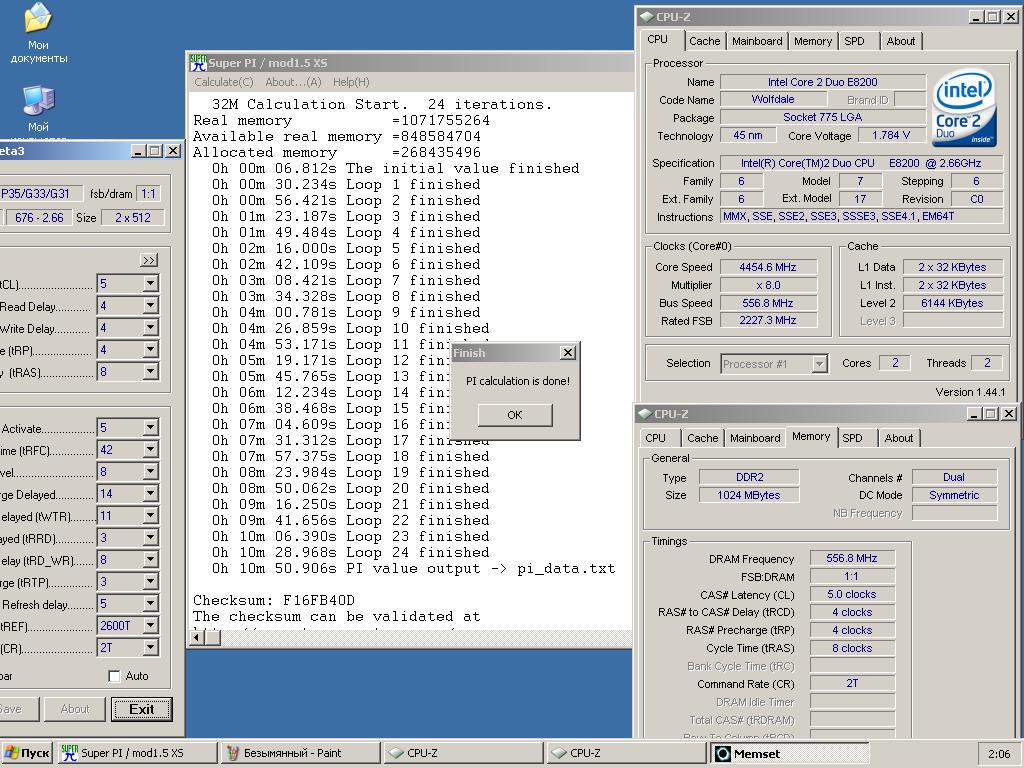Switch to Memset taskbar item

[789, 753]
